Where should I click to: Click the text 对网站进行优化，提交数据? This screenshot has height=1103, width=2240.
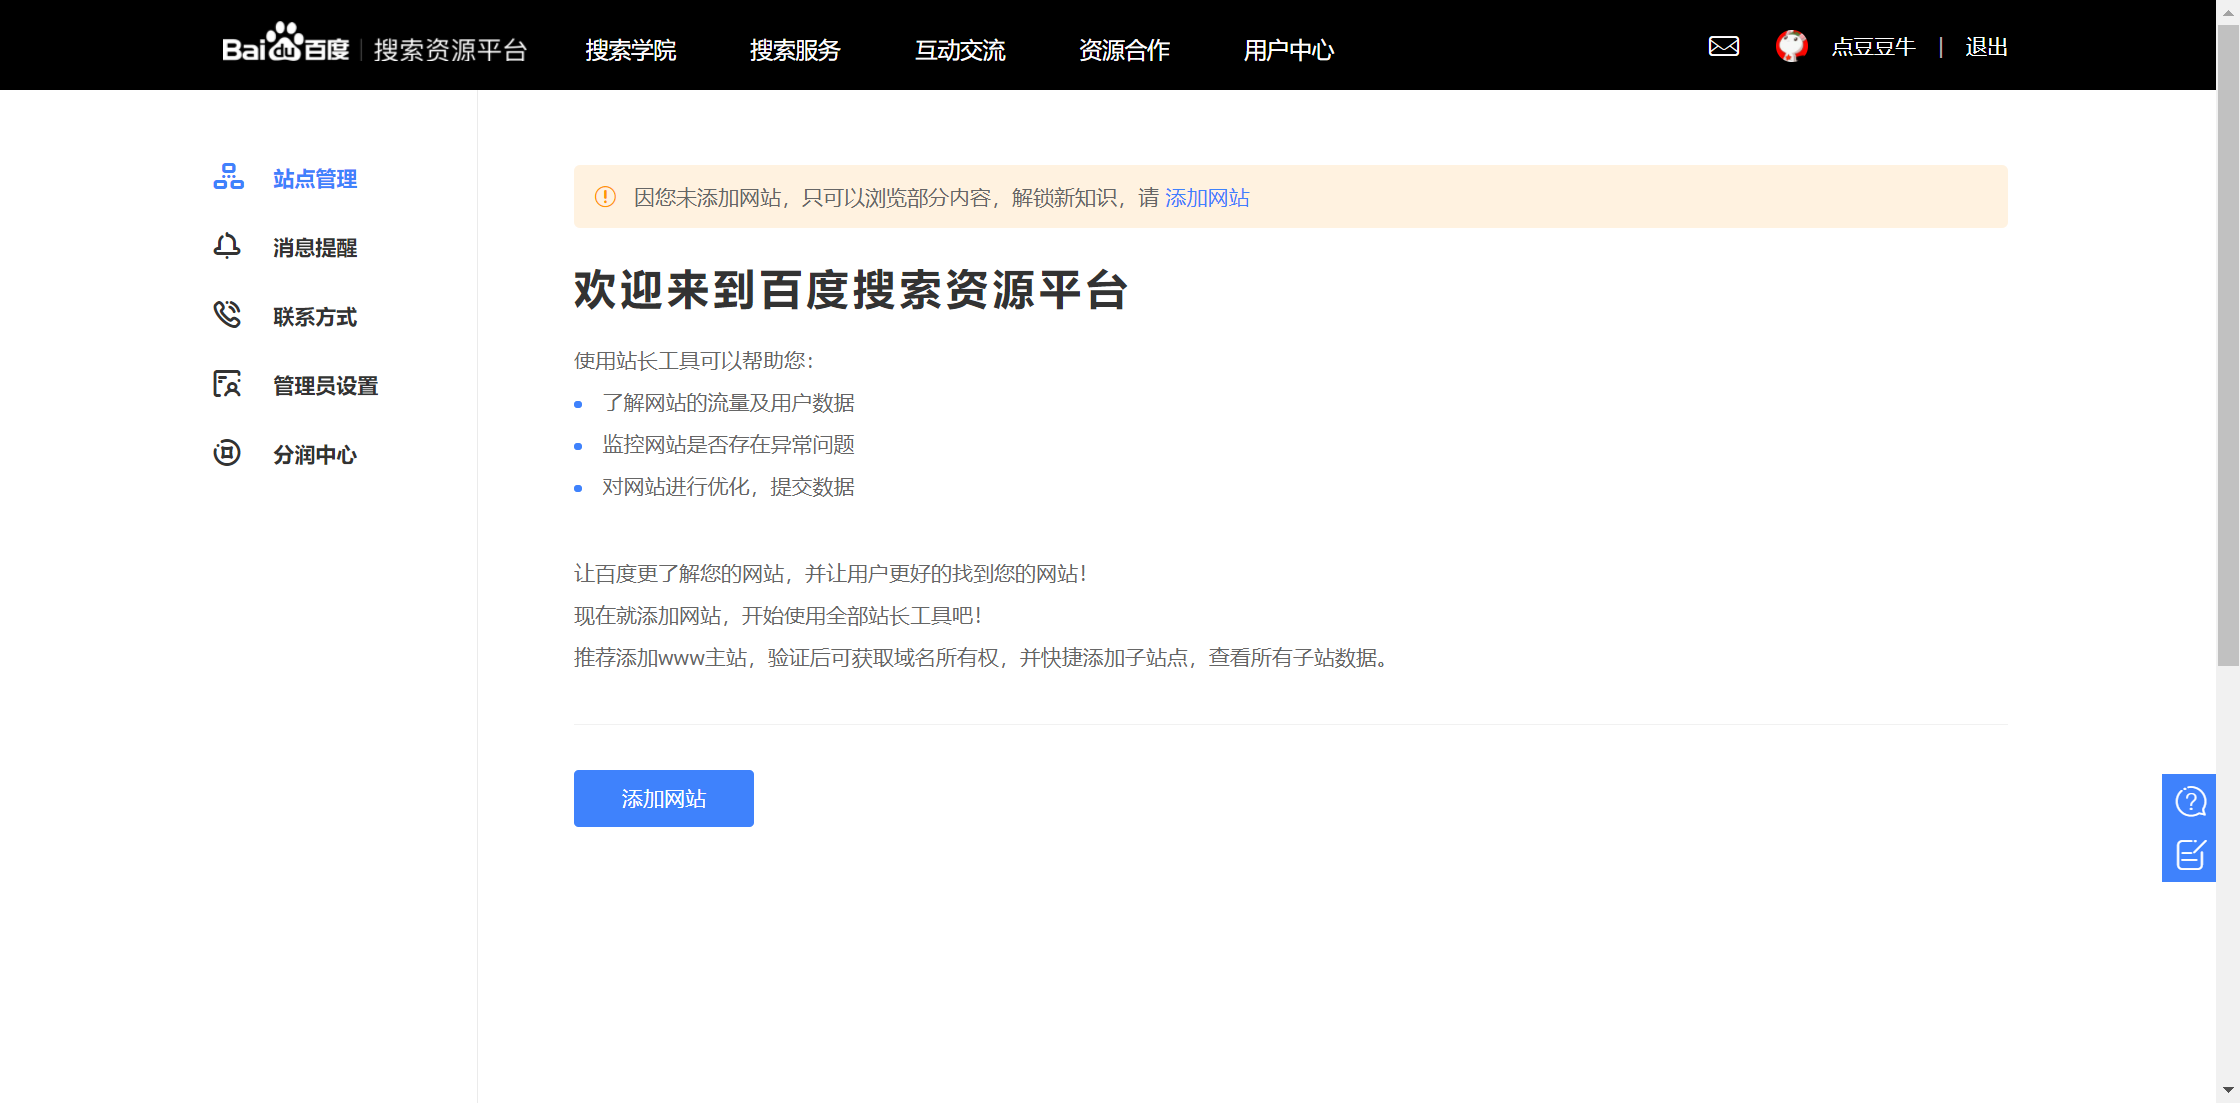tap(728, 487)
